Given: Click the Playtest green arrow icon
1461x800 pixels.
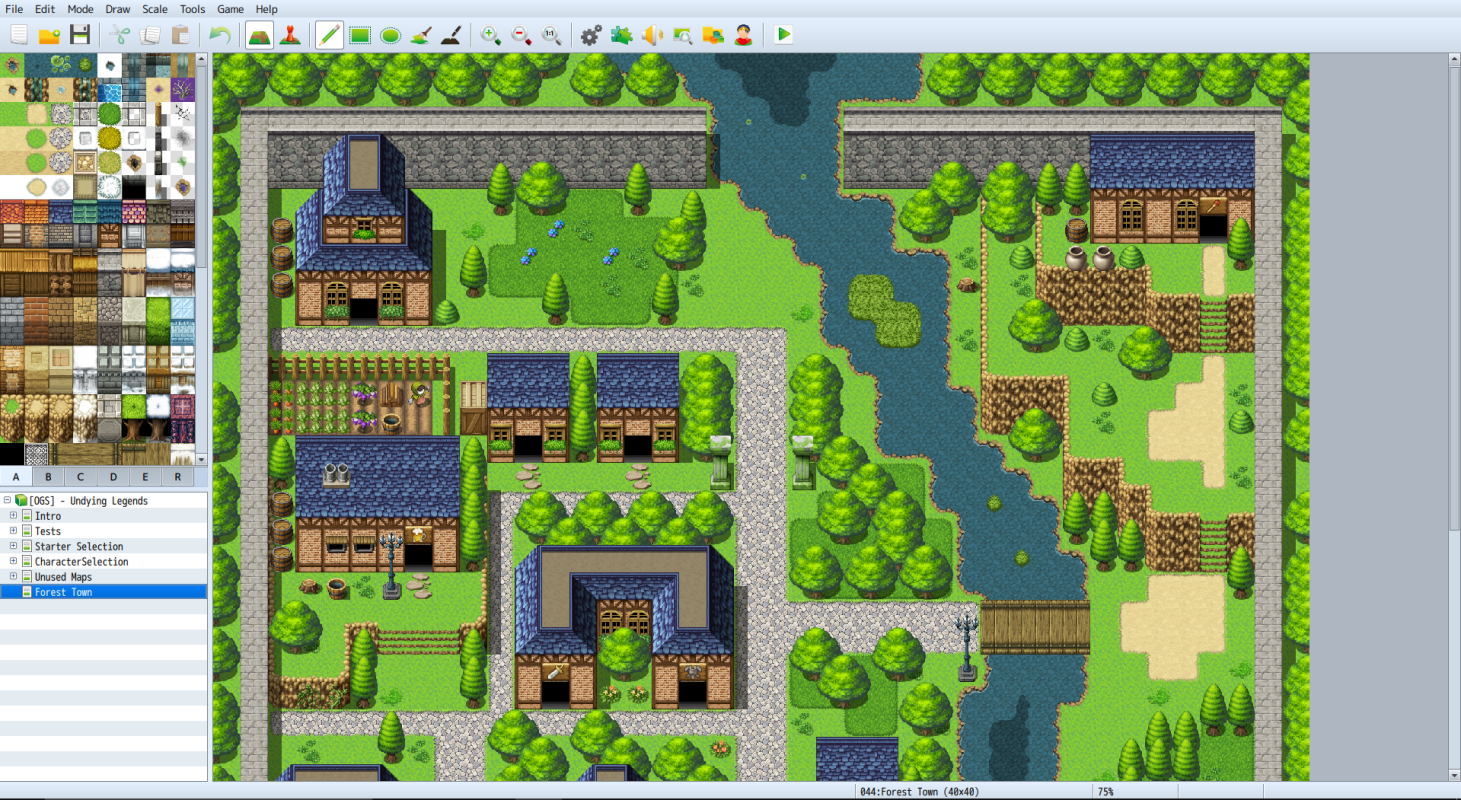Looking at the screenshot, I should [x=784, y=35].
